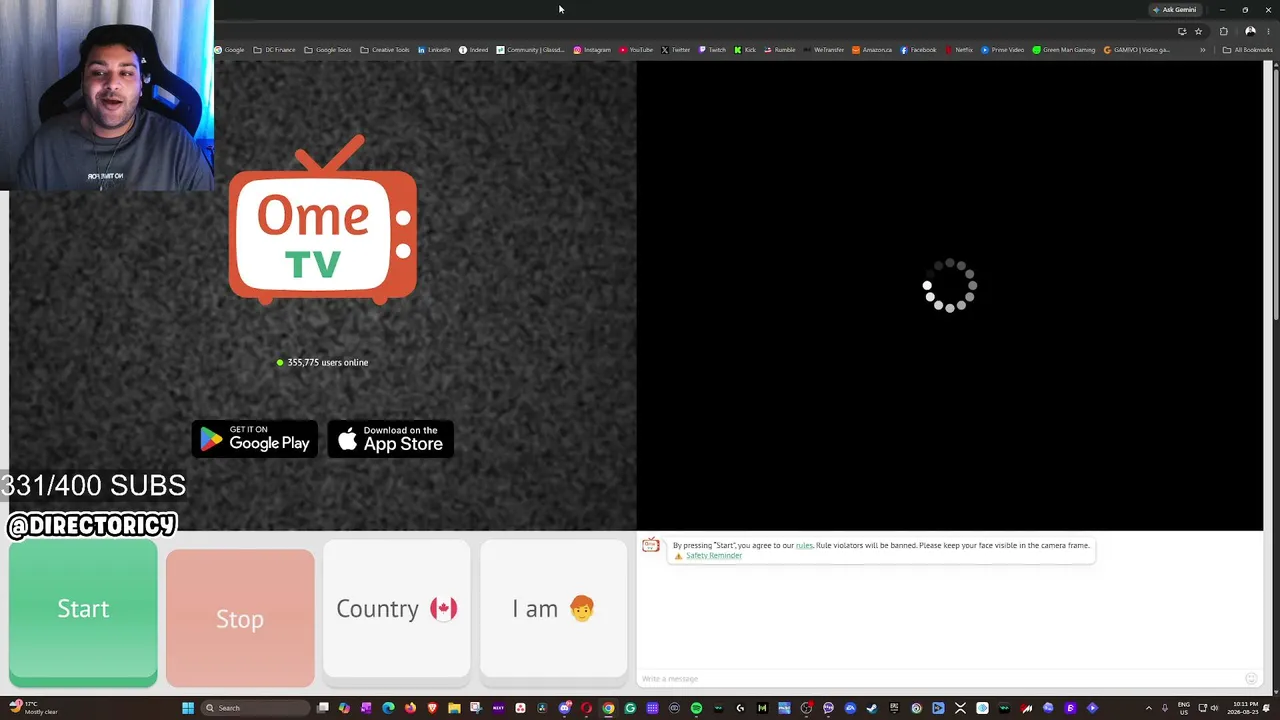
Task: Click the install app icon in address bar
Action: (1182, 31)
